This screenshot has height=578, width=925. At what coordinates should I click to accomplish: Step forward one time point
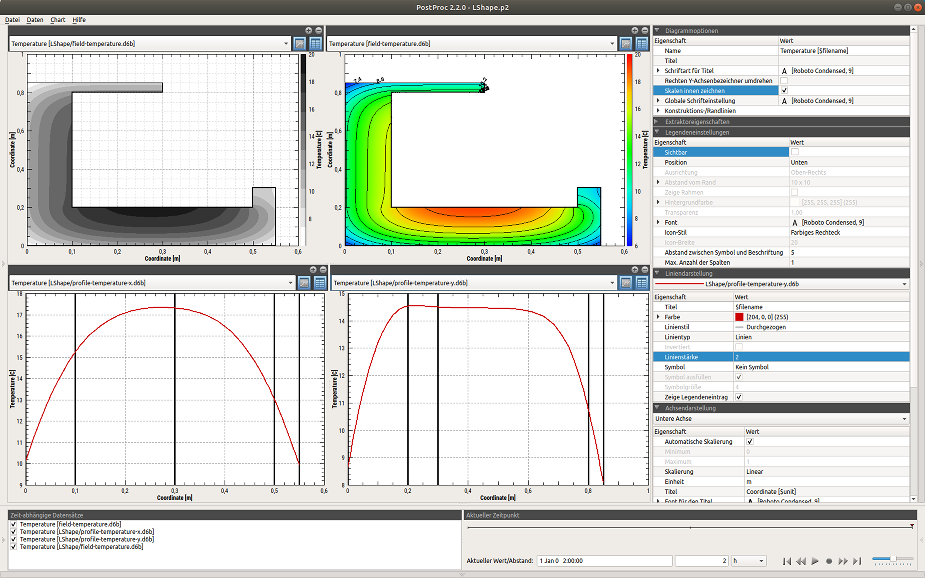(x=843, y=561)
